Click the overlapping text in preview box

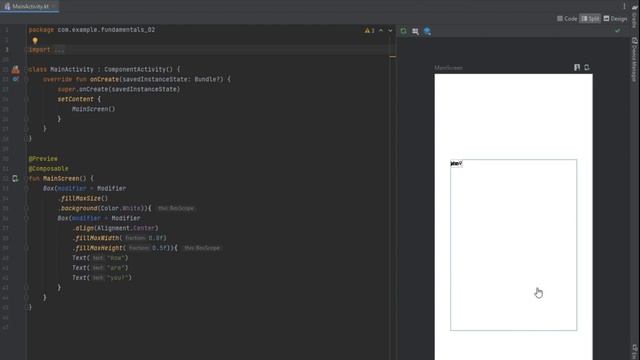[456, 164]
